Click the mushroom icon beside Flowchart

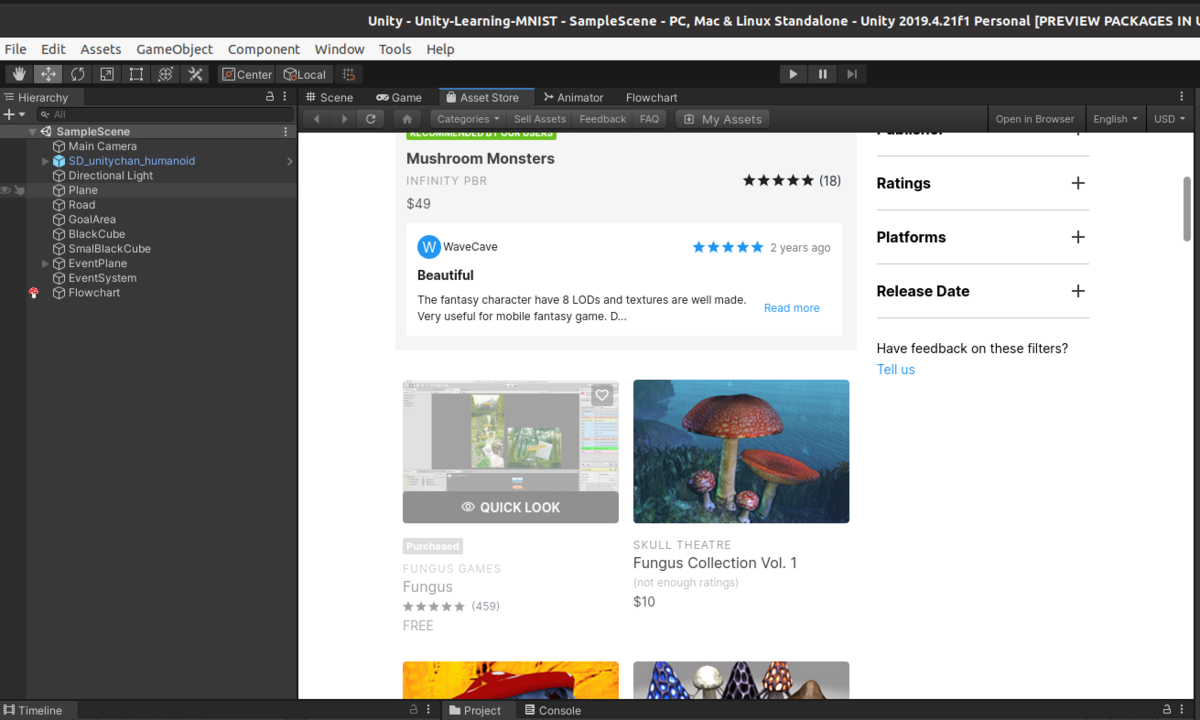pyautogui.click(x=34, y=293)
